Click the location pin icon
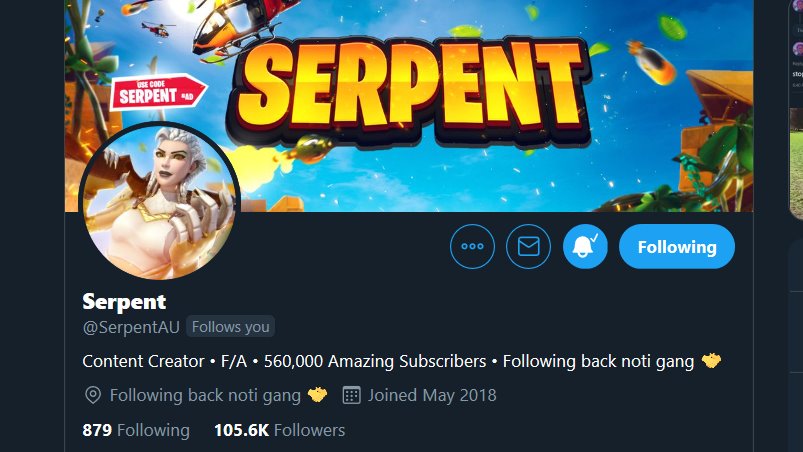803x452 pixels. tap(93, 395)
